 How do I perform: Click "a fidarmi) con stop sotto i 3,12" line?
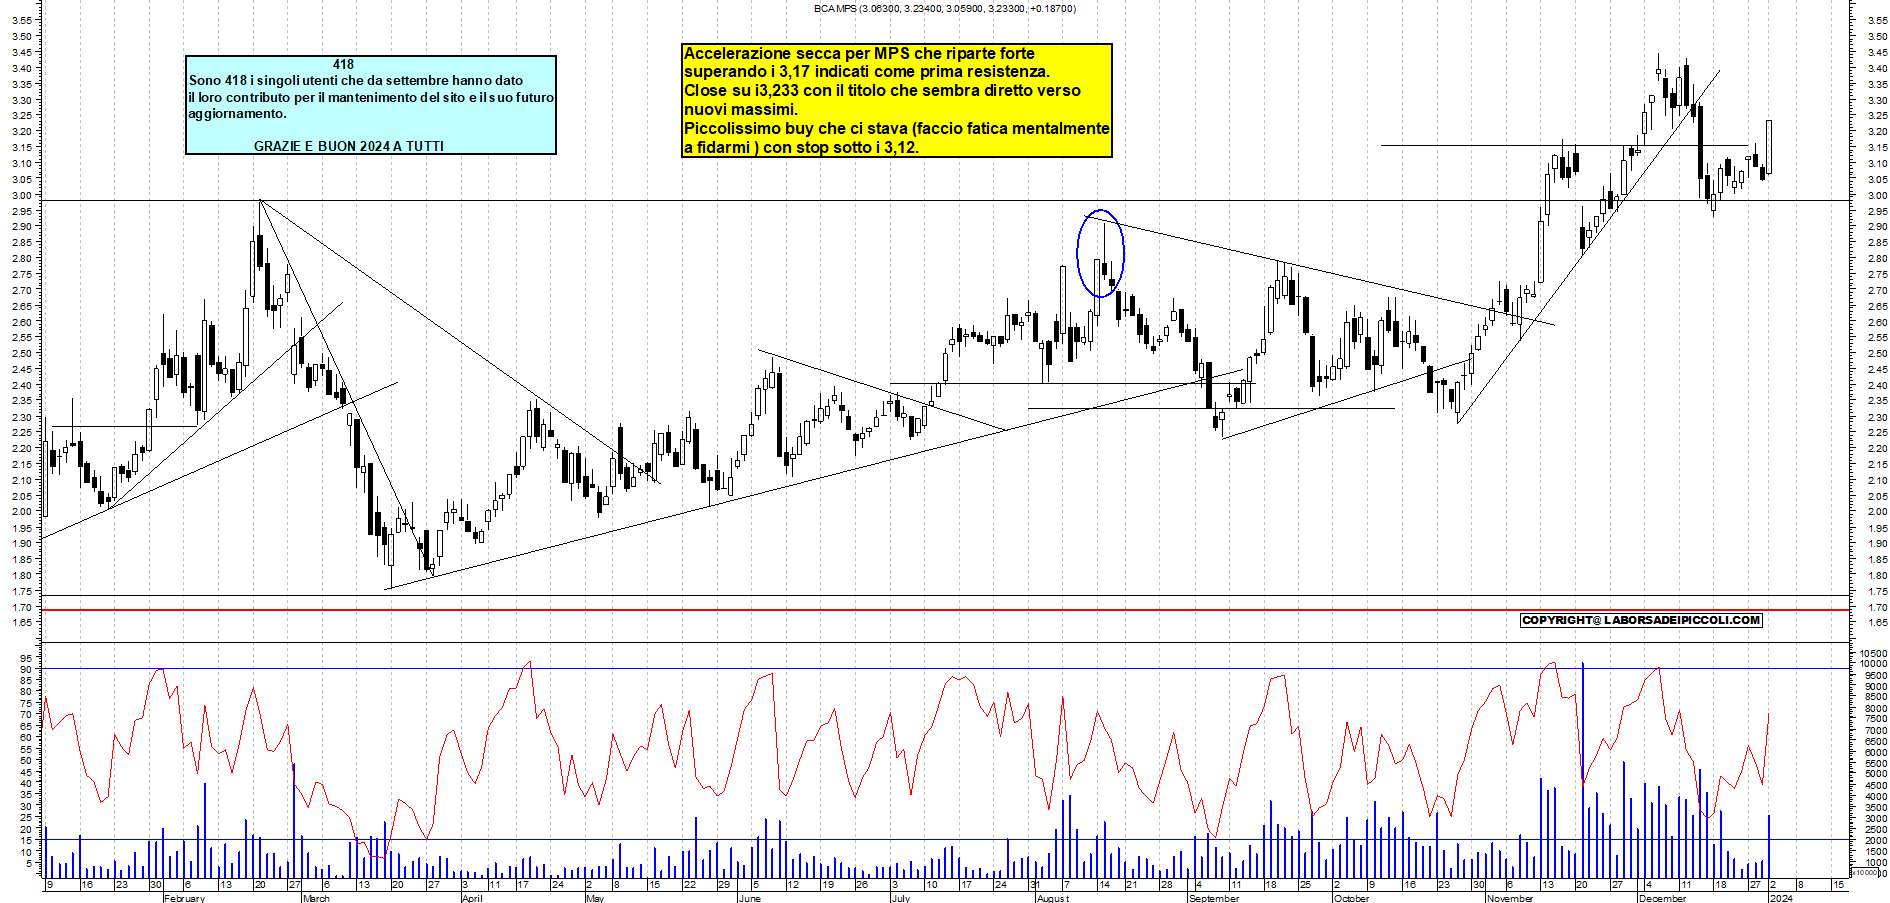click(801, 147)
